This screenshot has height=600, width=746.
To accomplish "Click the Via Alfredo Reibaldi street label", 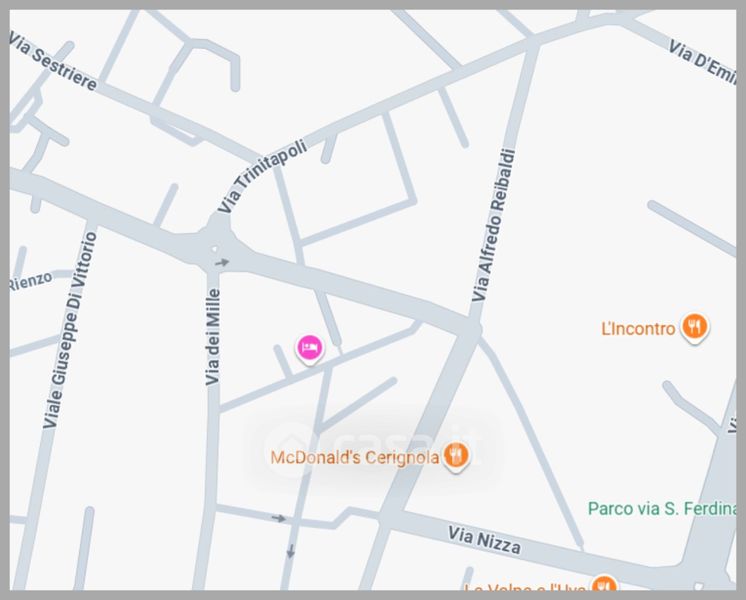I will tap(494, 225).
